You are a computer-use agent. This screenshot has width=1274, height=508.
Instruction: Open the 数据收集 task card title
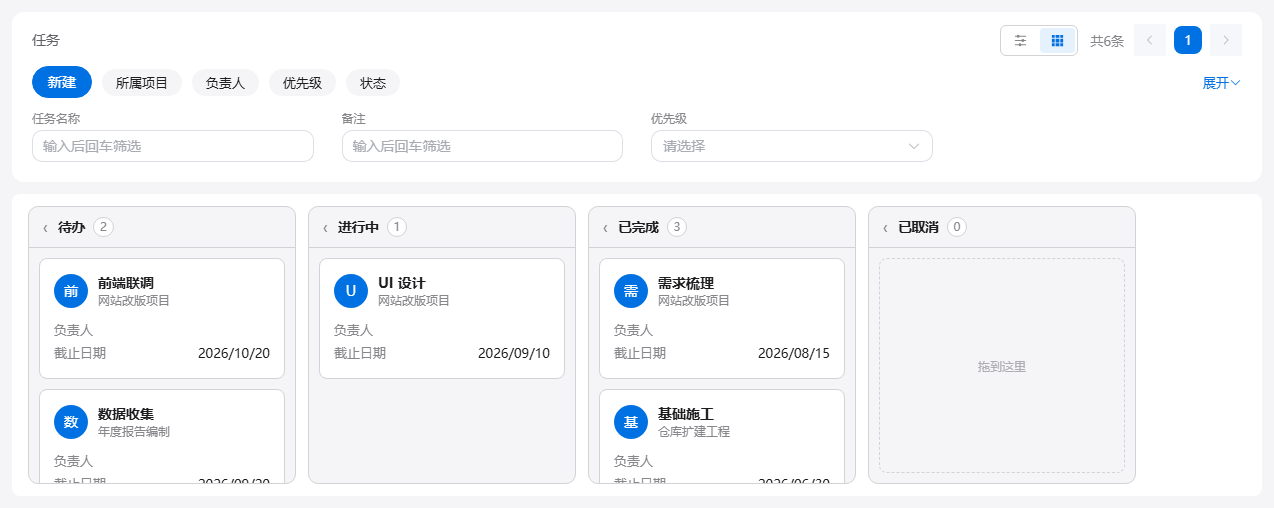(126, 414)
